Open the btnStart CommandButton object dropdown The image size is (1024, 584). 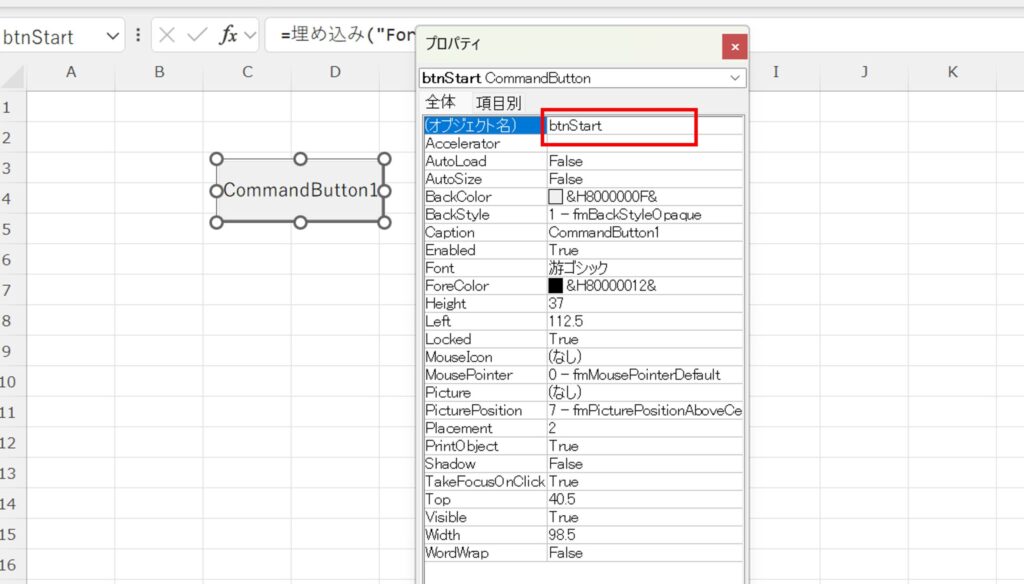pos(735,78)
